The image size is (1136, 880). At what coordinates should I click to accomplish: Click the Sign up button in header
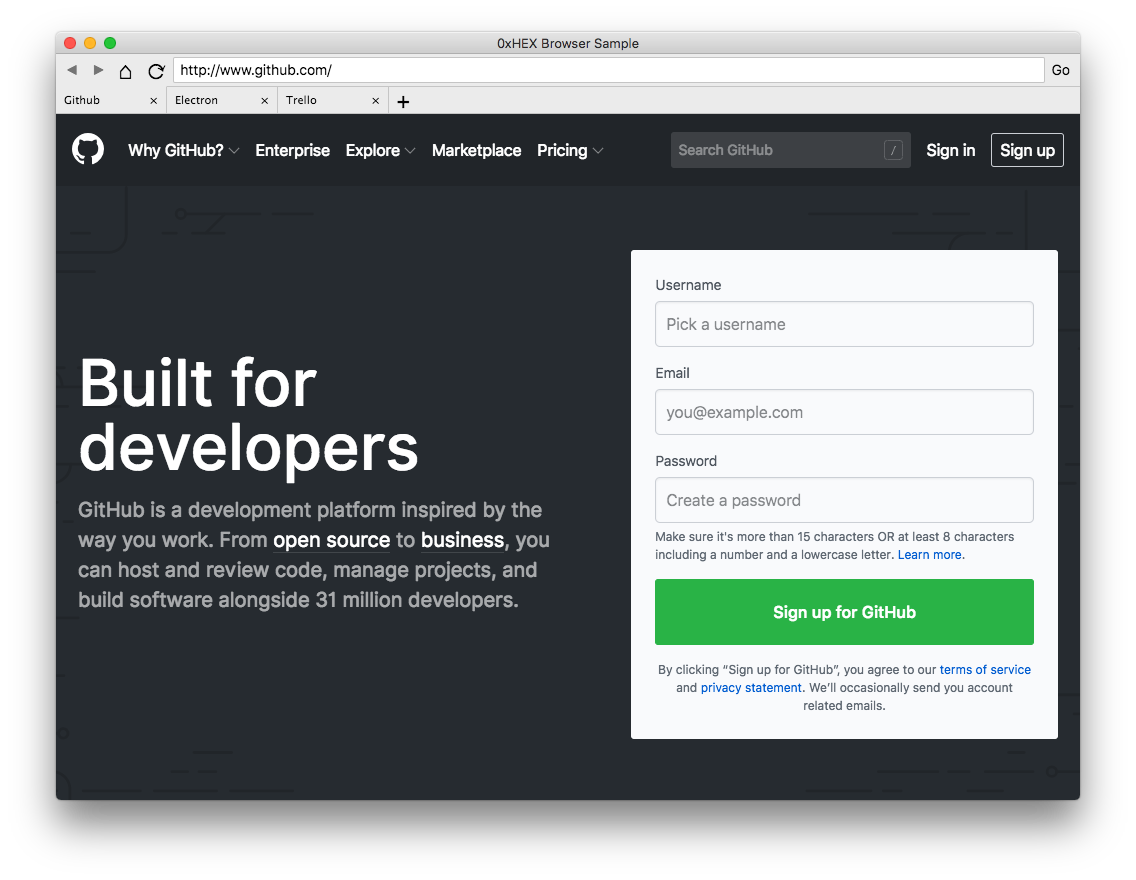click(1027, 150)
